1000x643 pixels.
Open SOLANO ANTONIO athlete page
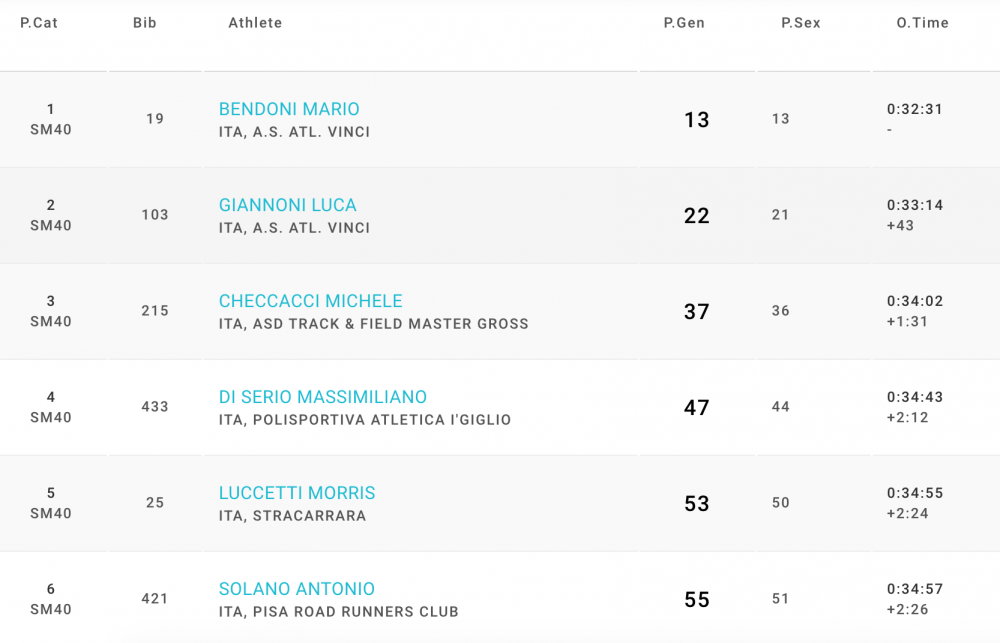(297, 589)
